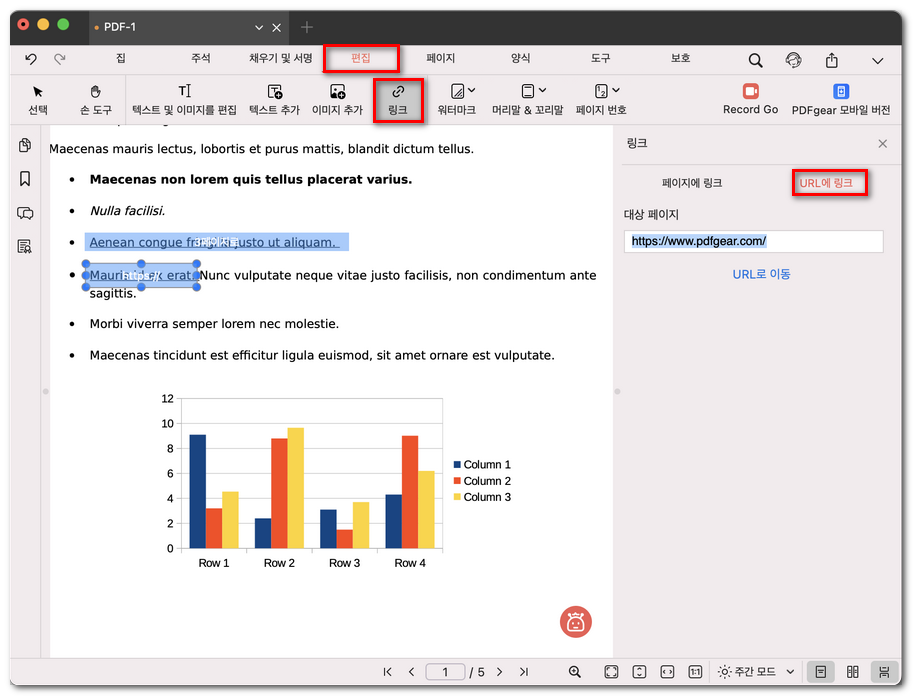Click the search magnifier icon in top bar

pyautogui.click(x=754, y=60)
